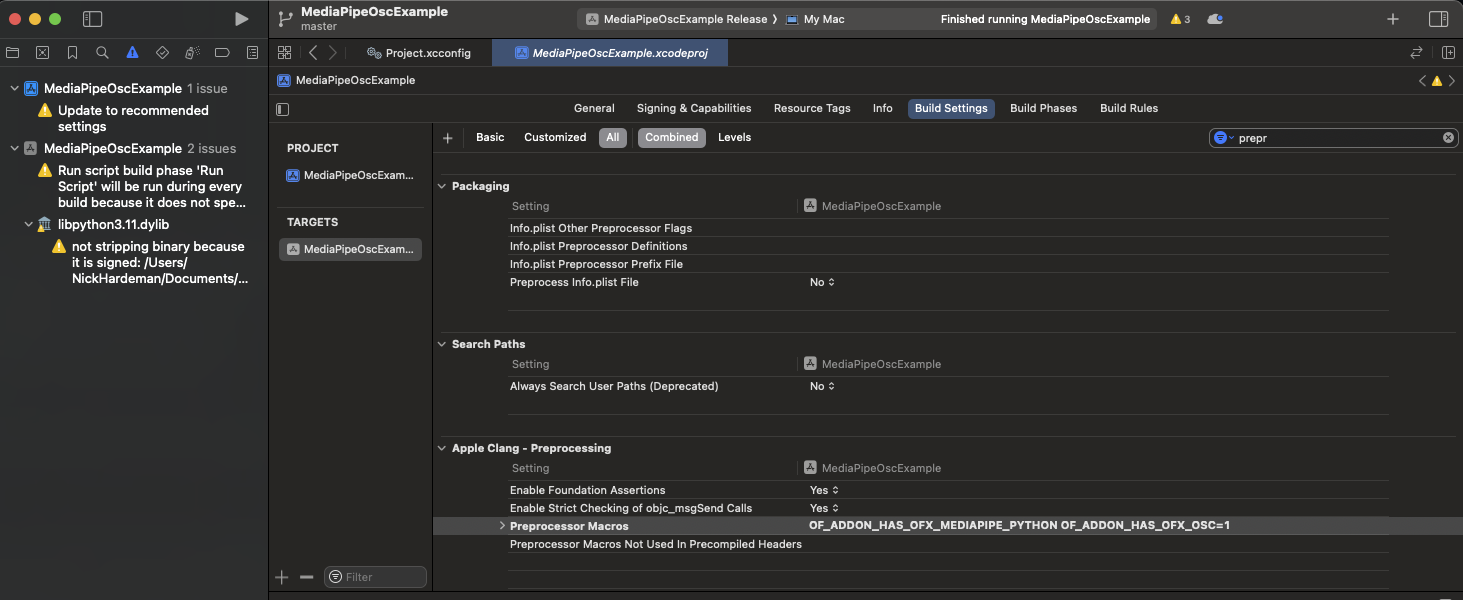Collapse Apple Clang - Preprocessing section
The height and width of the screenshot is (600, 1463).
[x=443, y=448]
